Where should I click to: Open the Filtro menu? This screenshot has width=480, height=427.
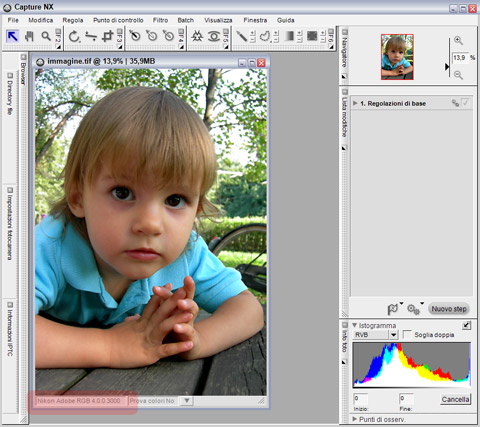point(160,20)
